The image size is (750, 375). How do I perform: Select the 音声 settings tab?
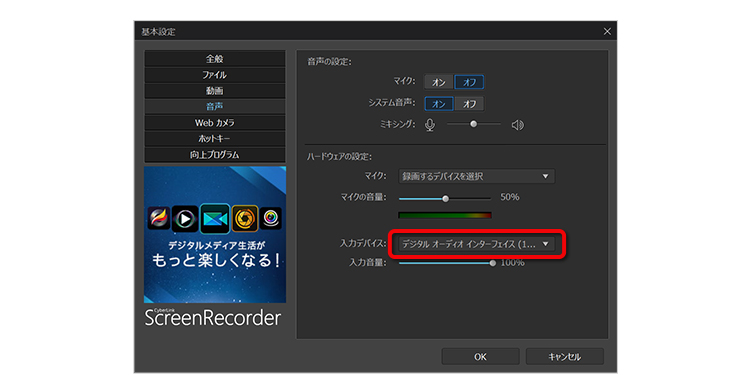pyautogui.click(x=215, y=107)
